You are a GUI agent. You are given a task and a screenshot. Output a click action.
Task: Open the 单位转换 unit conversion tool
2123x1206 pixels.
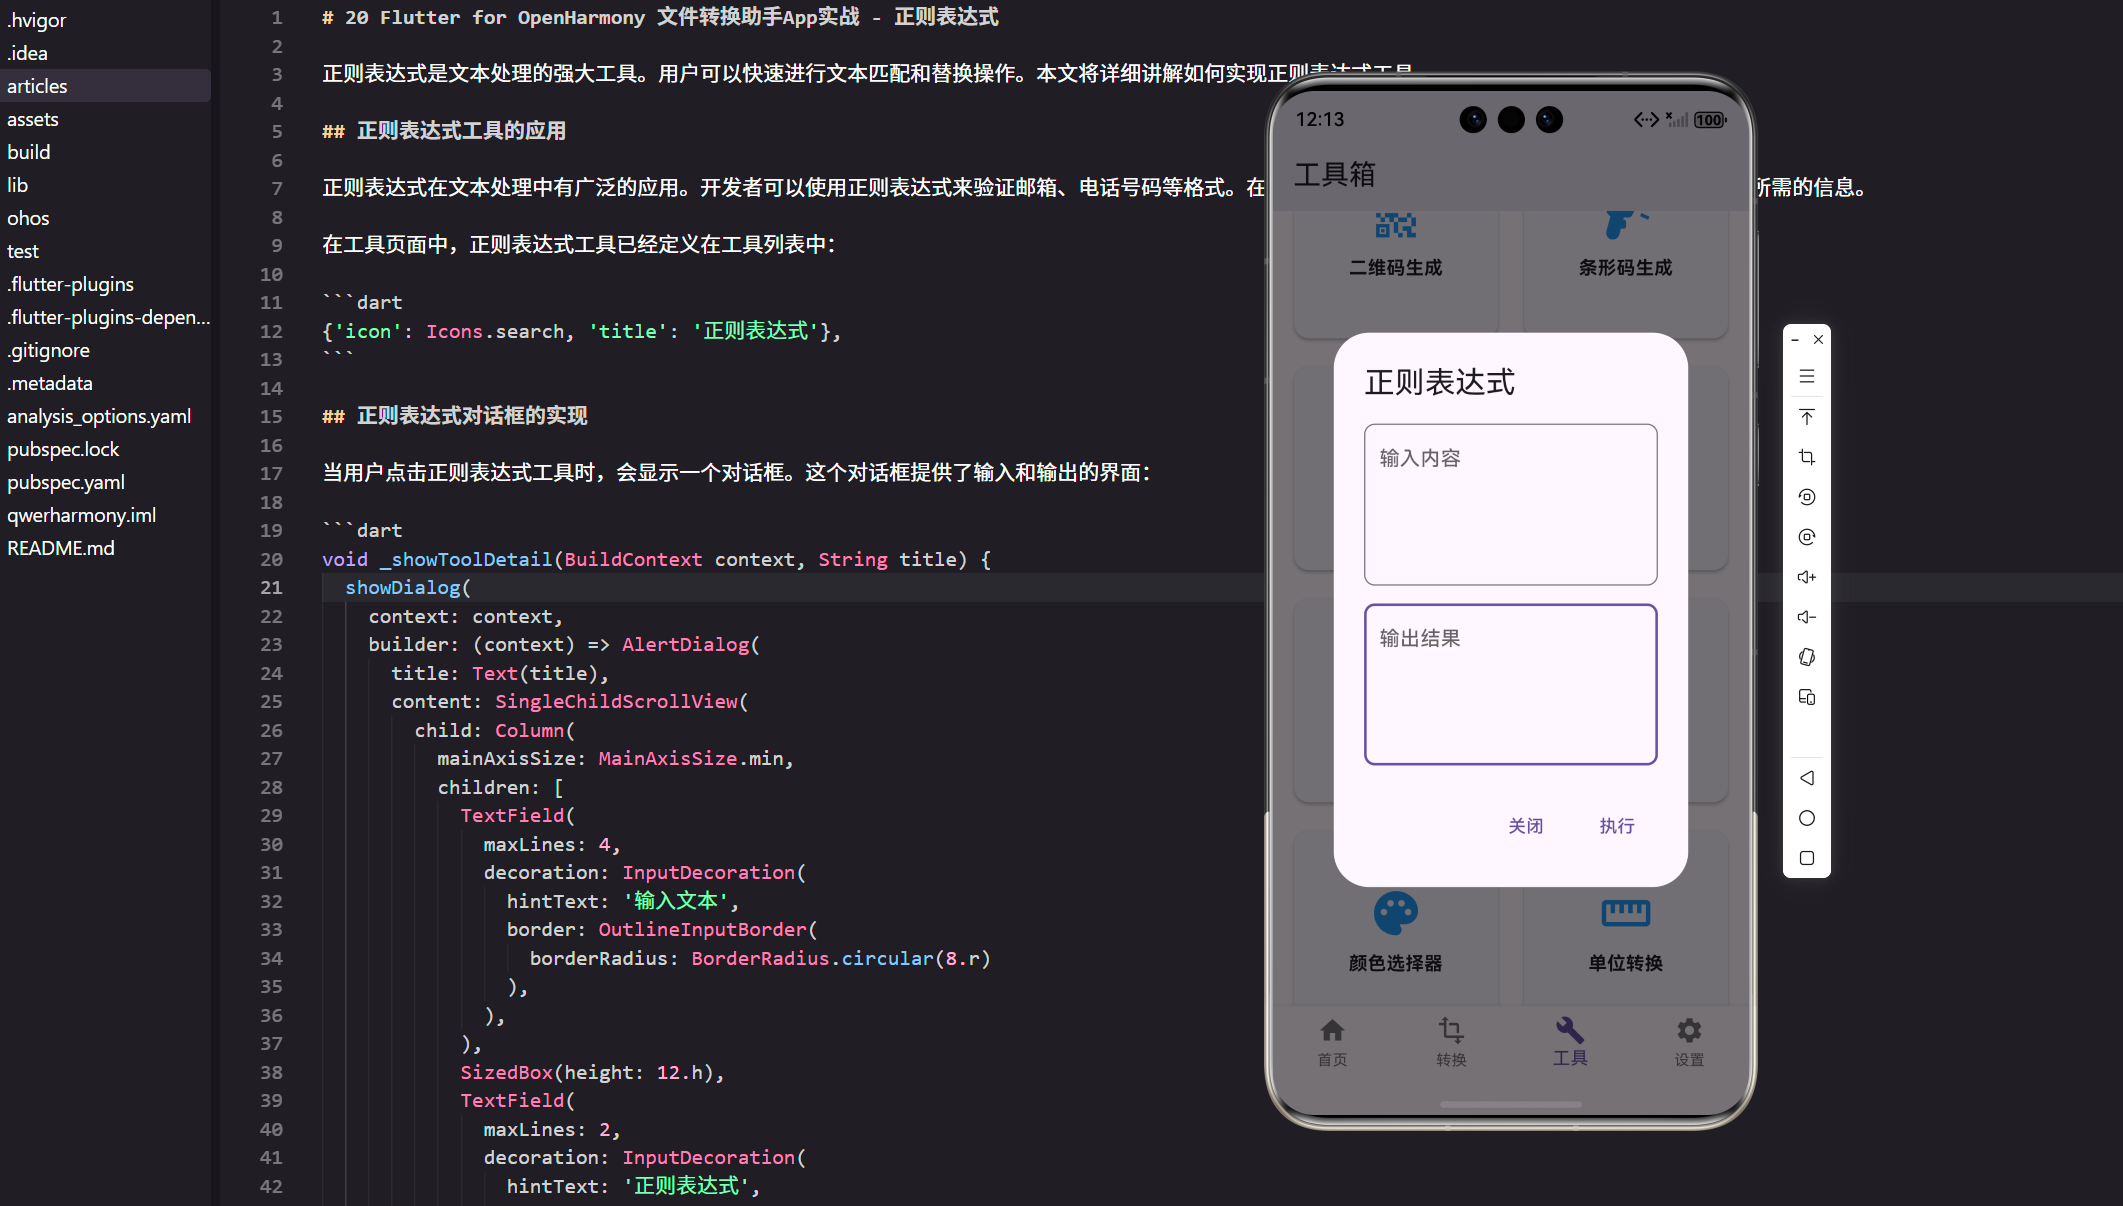(1624, 930)
